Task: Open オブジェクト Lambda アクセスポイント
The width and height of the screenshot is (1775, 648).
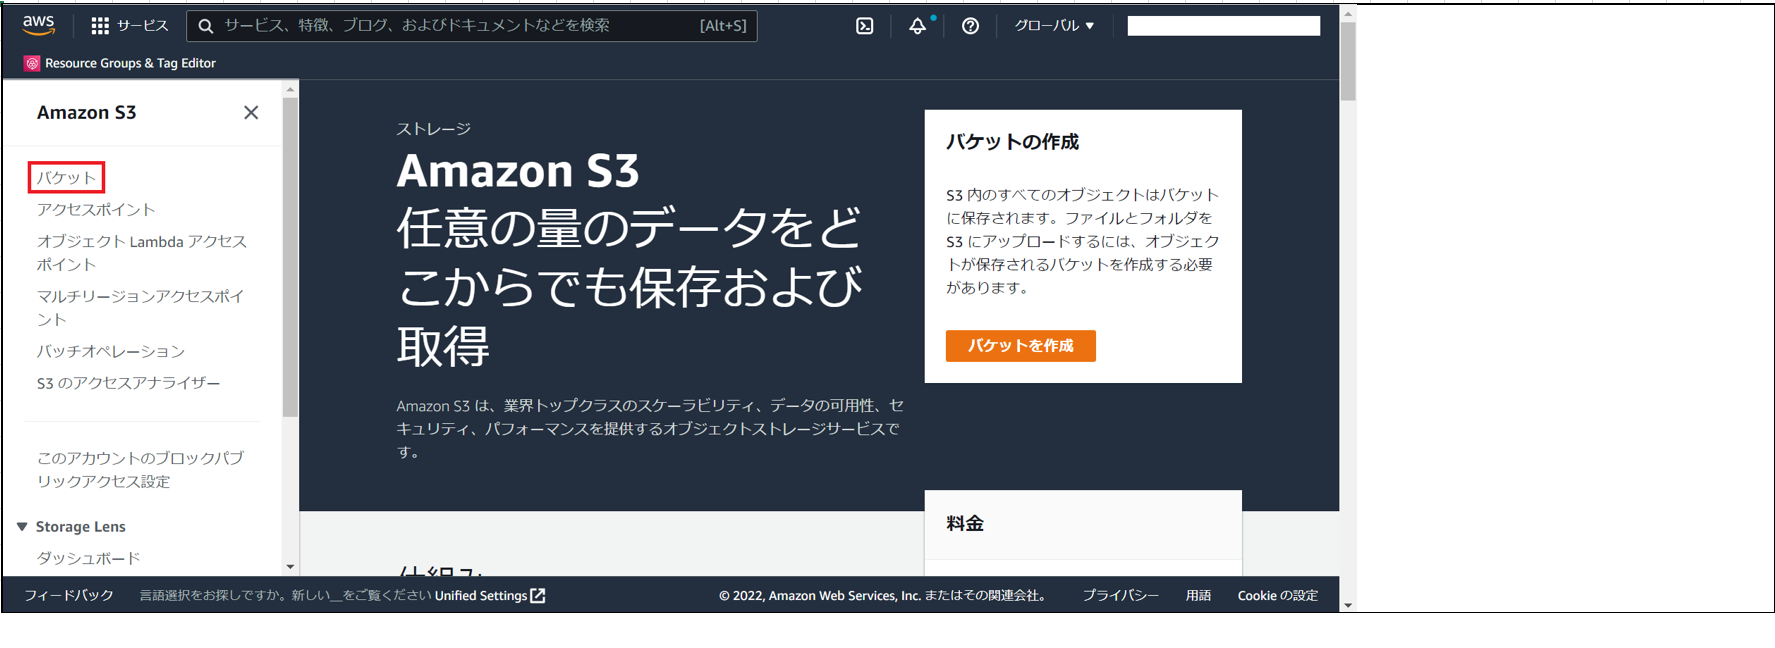Action: click(142, 253)
